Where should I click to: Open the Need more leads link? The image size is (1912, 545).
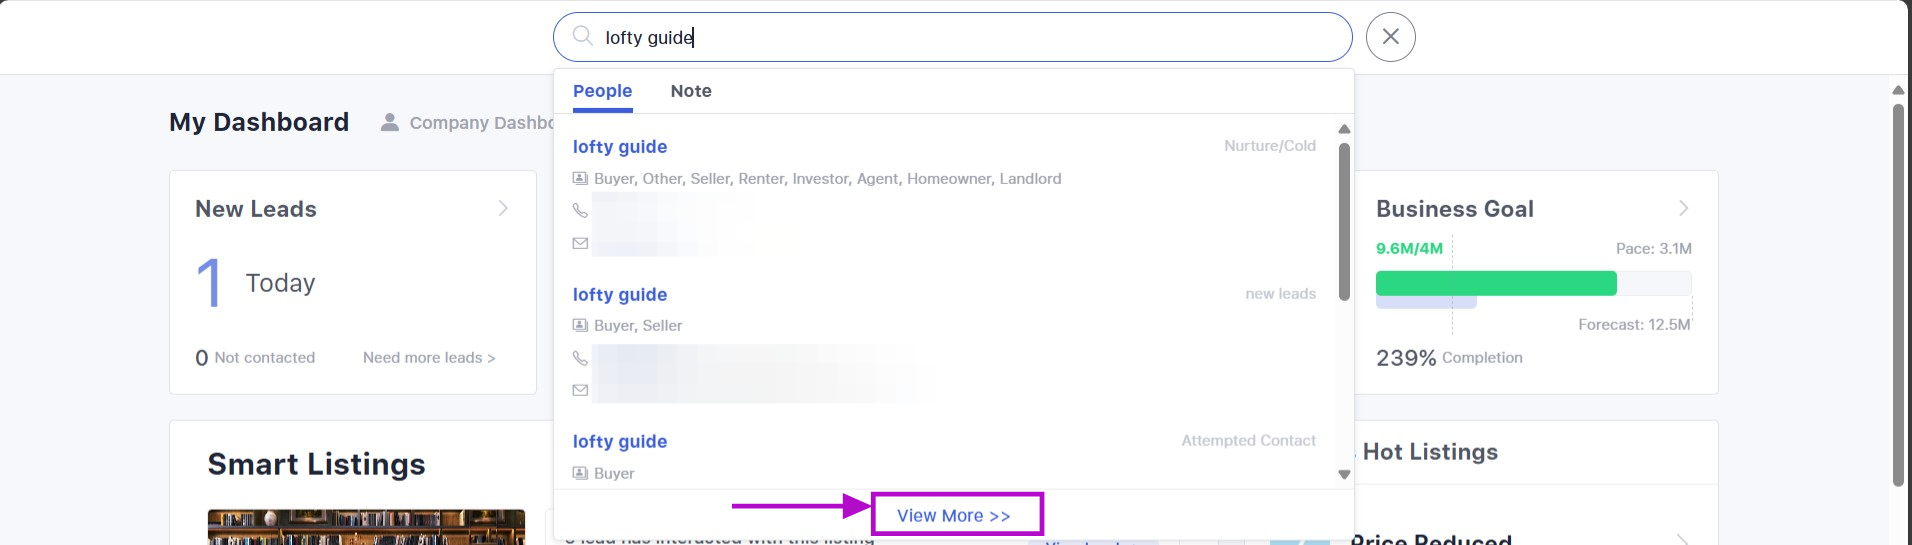coord(428,357)
